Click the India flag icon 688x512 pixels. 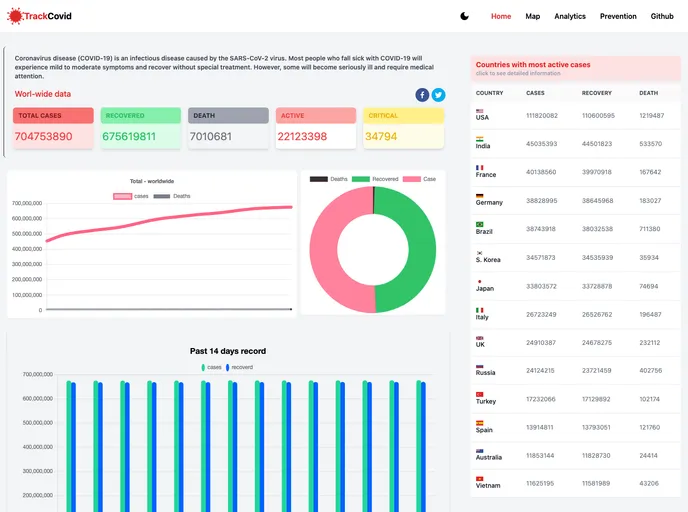(x=480, y=139)
